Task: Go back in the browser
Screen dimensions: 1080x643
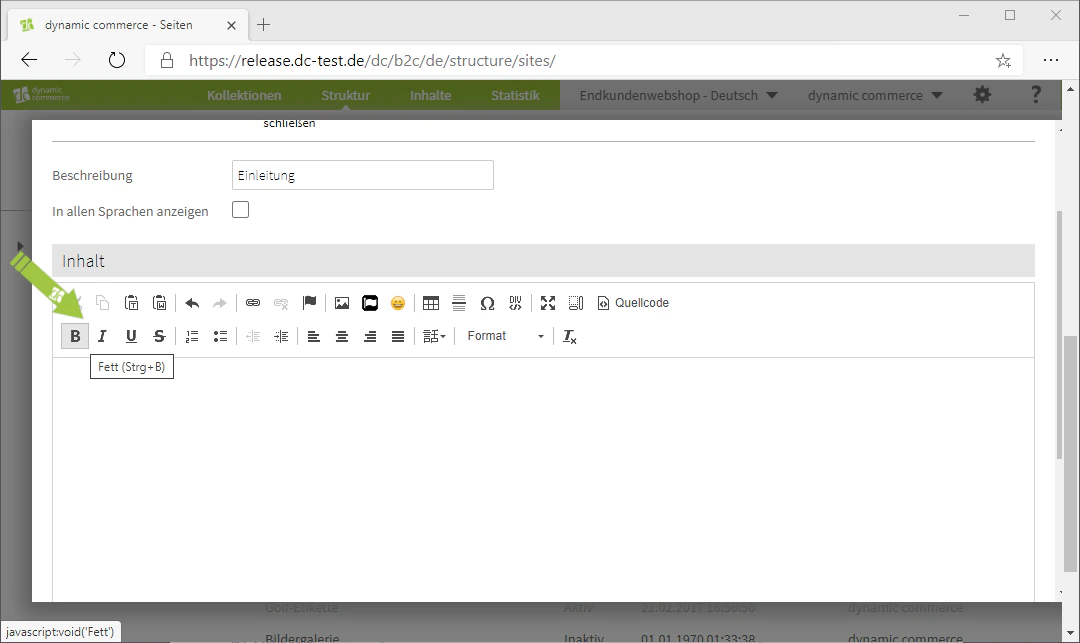Action: point(29,60)
